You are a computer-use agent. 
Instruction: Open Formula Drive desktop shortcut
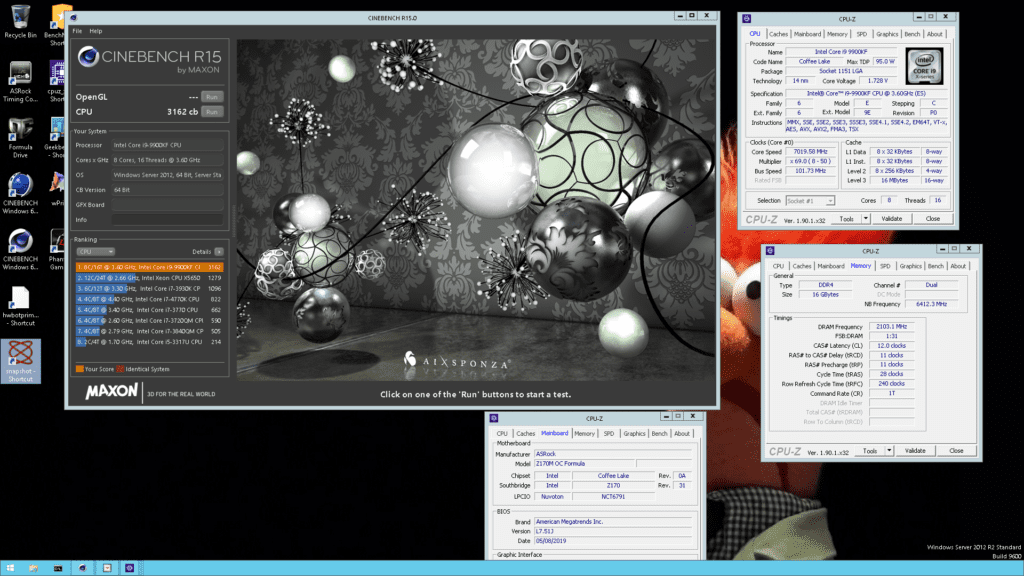tap(20, 138)
